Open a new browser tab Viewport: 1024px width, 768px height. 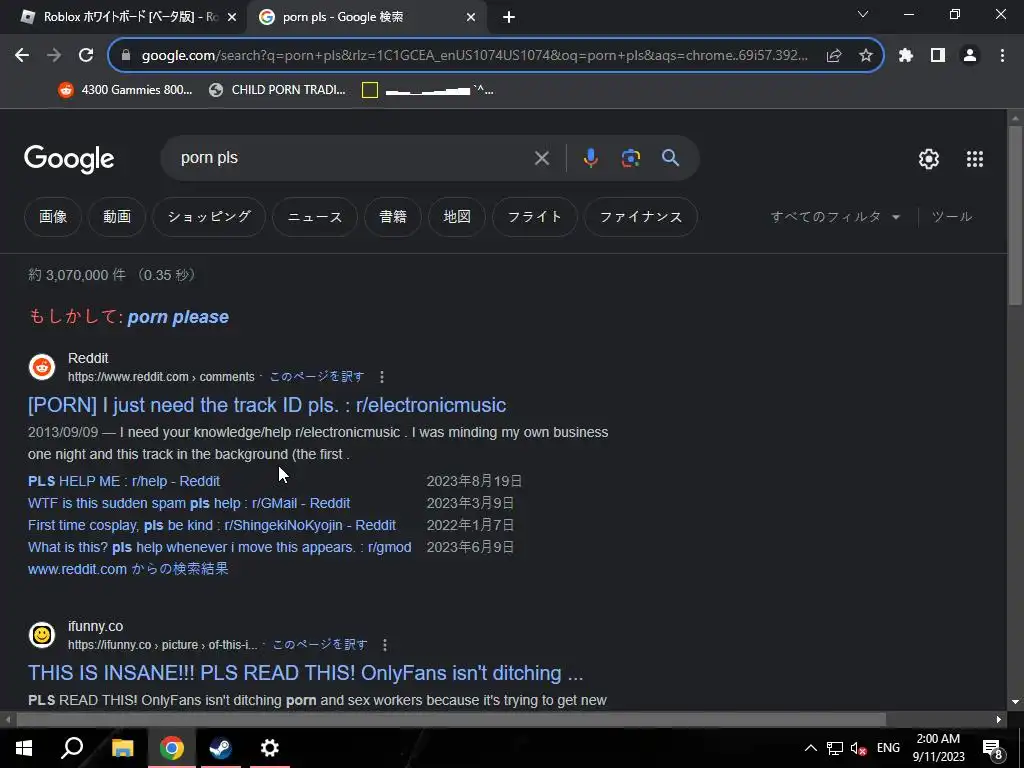509,18
